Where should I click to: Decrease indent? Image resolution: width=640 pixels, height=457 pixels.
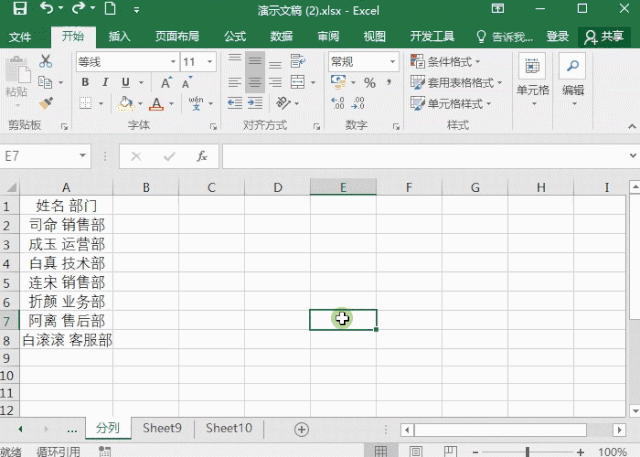[x=235, y=103]
